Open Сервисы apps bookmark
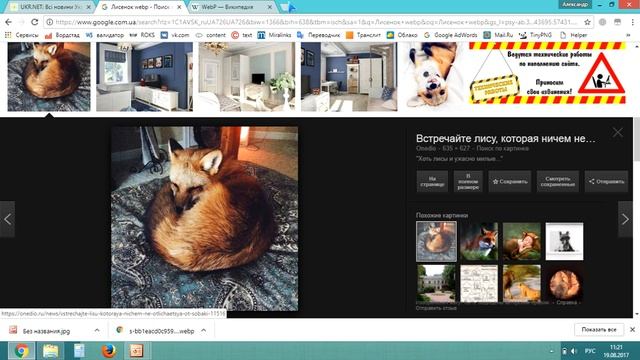 (x=22, y=35)
